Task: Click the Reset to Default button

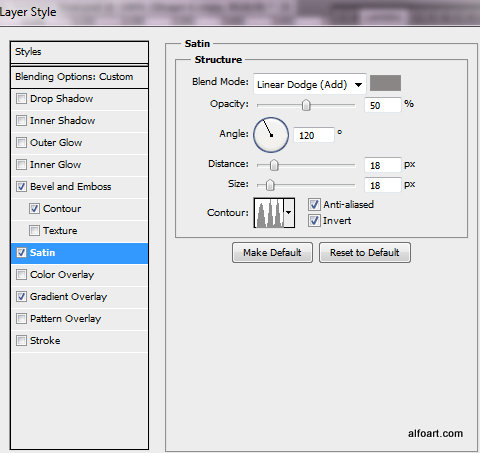Action: [365, 253]
